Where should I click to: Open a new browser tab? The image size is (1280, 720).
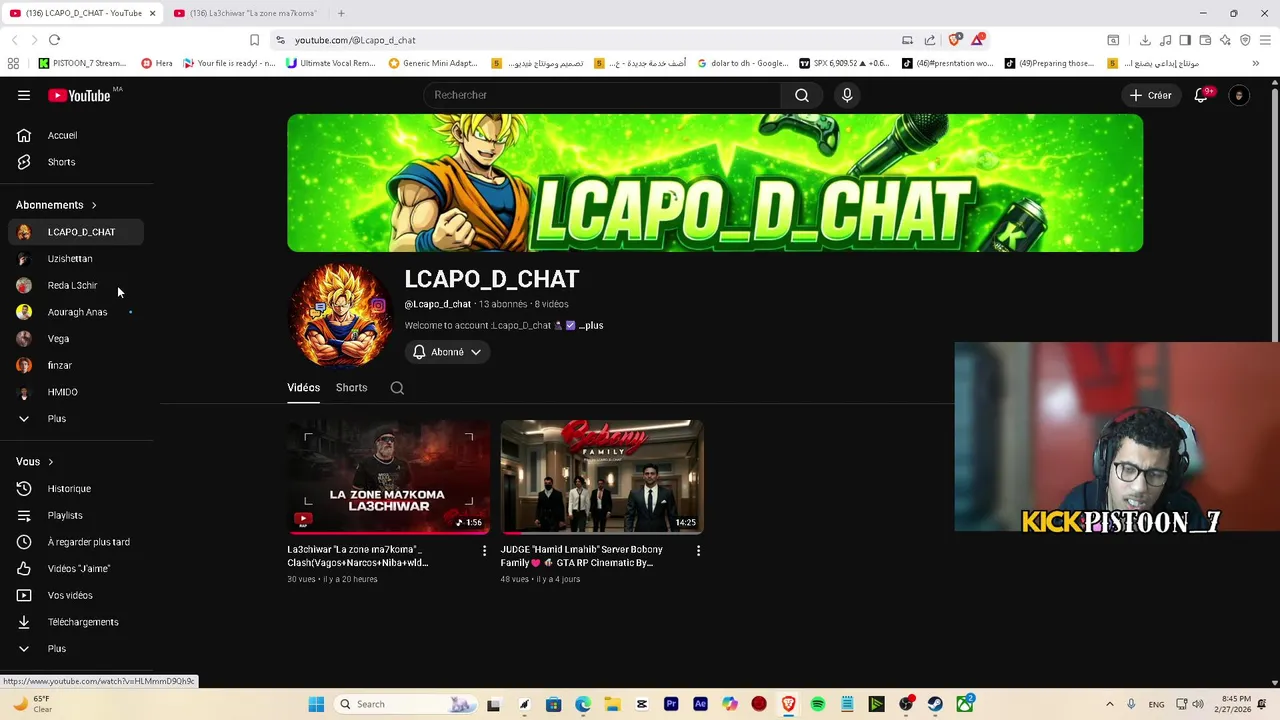[341, 13]
